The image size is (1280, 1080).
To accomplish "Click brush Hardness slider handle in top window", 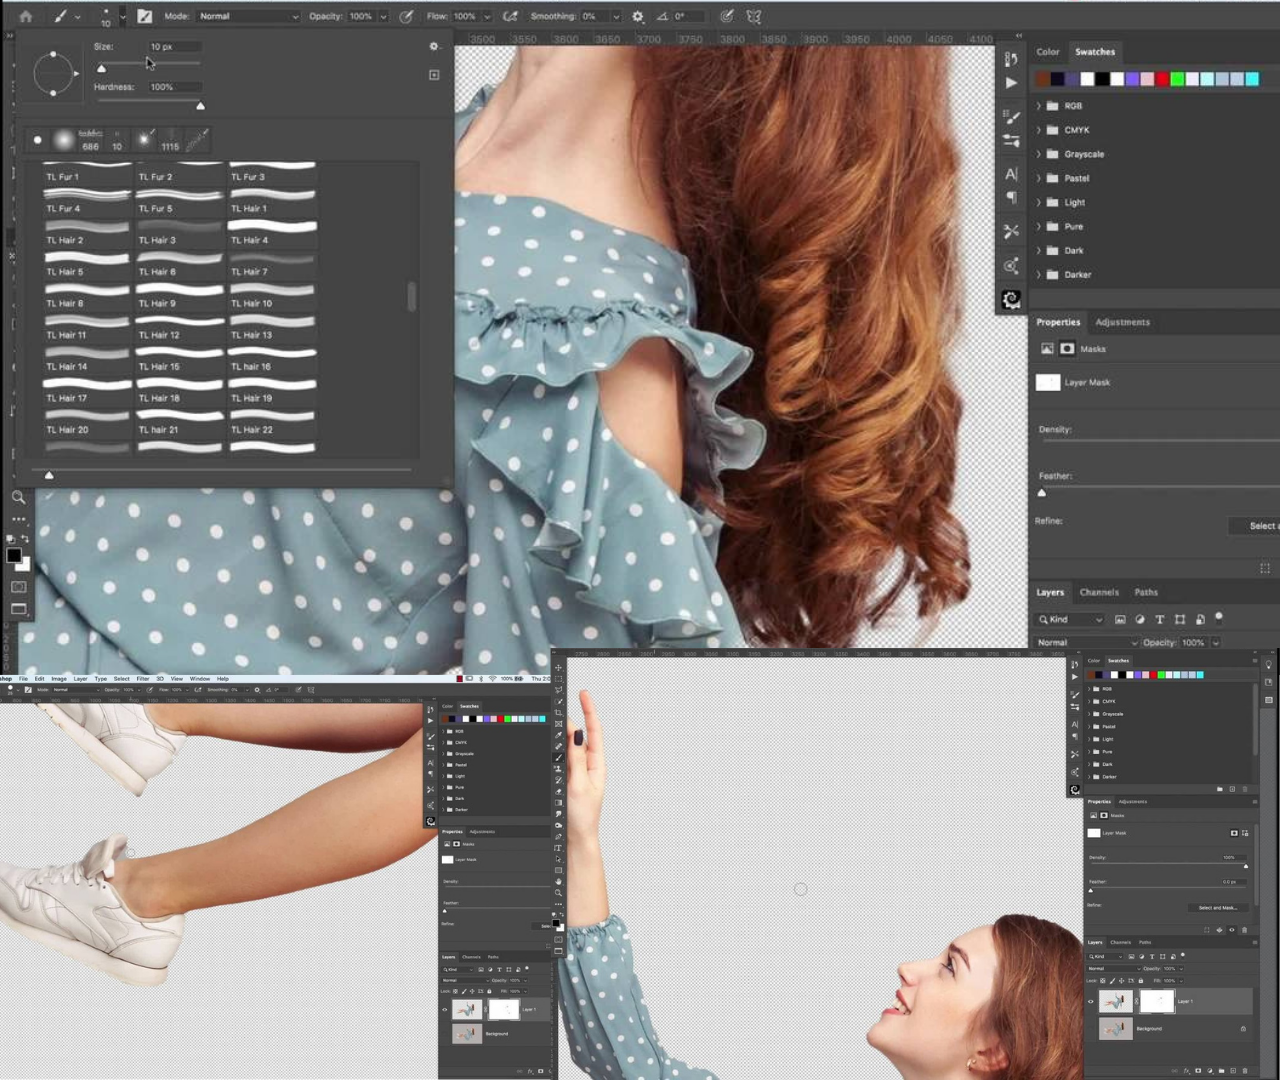I will click(x=200, y=105).
